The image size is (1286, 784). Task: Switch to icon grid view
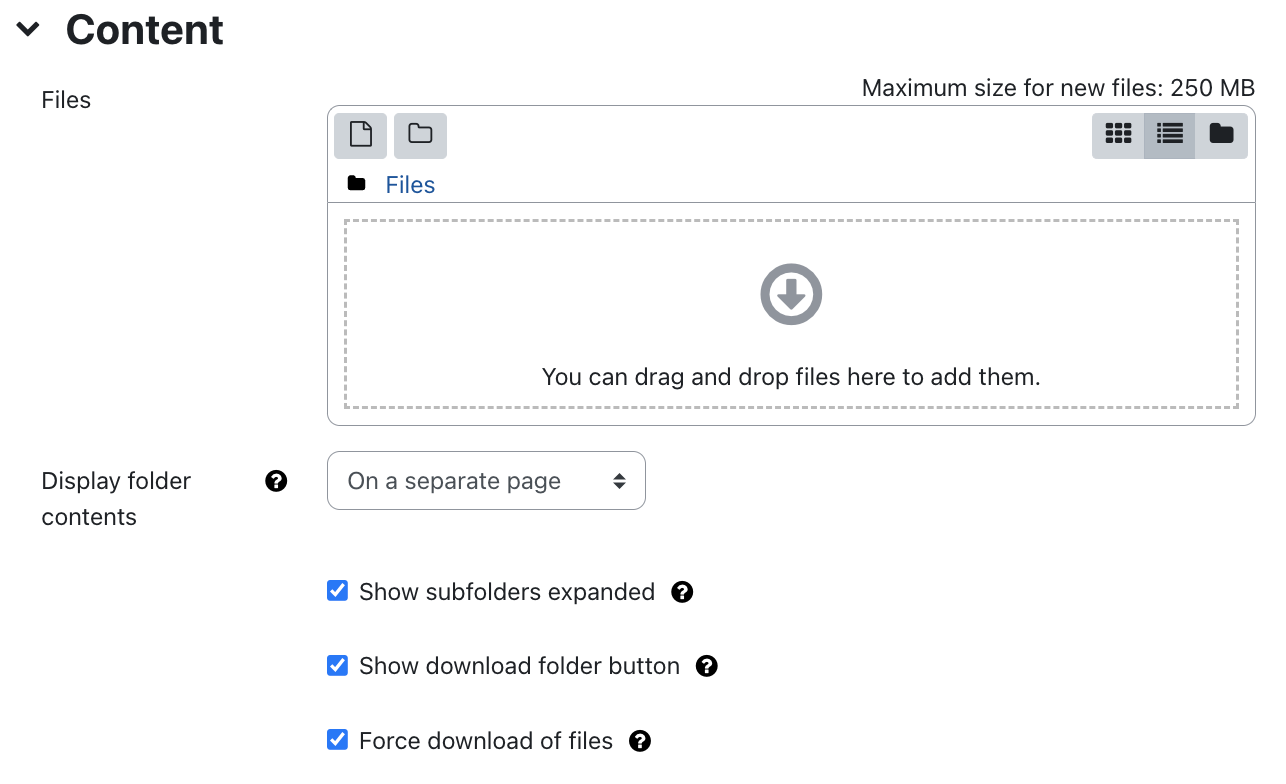coord(1118,135)
